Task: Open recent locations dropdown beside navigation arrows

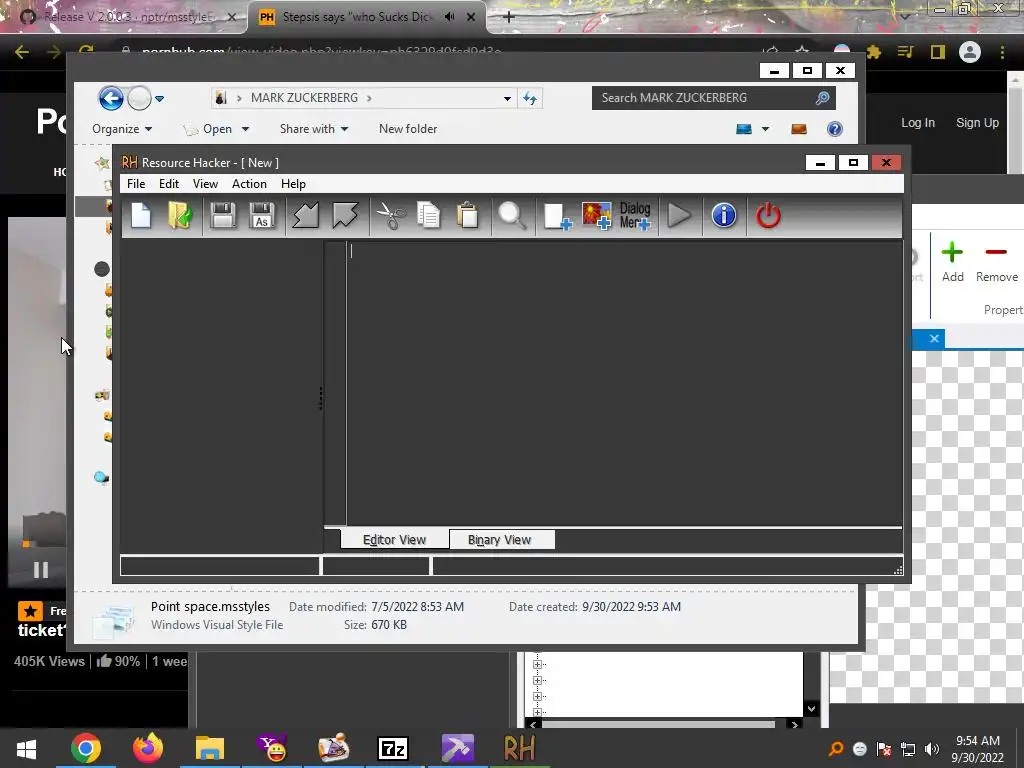Action: coord(159,99)
